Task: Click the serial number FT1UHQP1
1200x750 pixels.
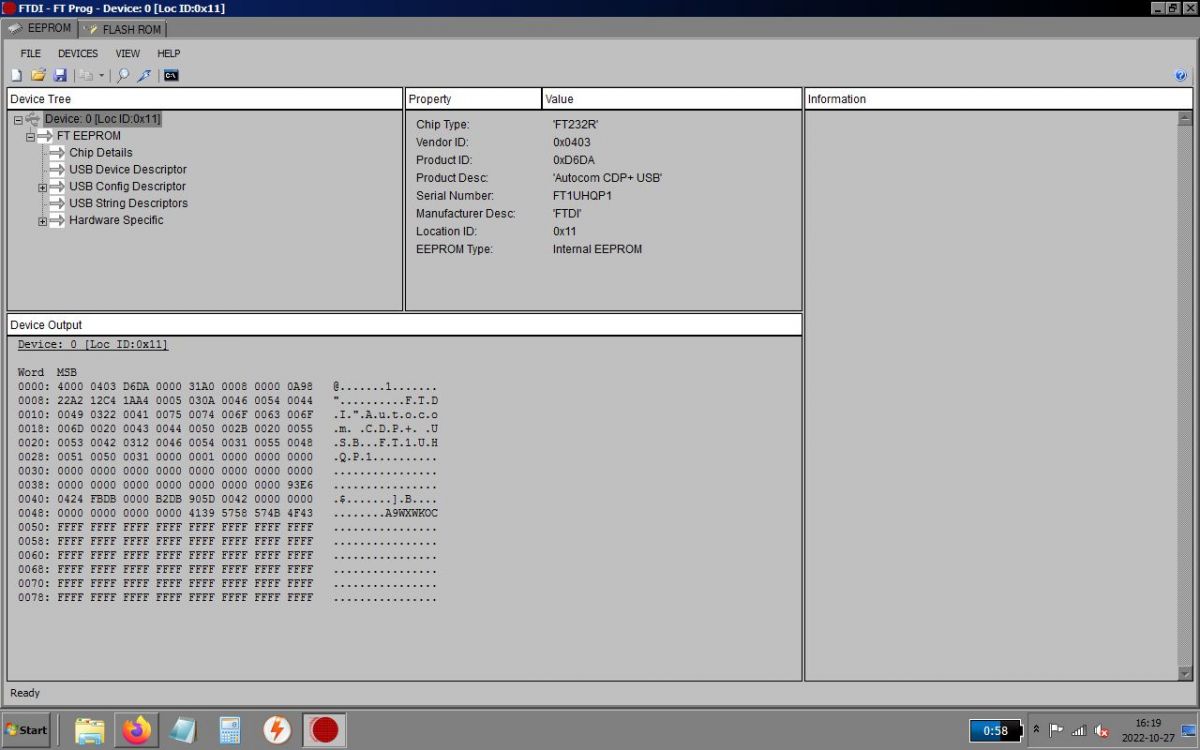Action: tap(582, 196)
